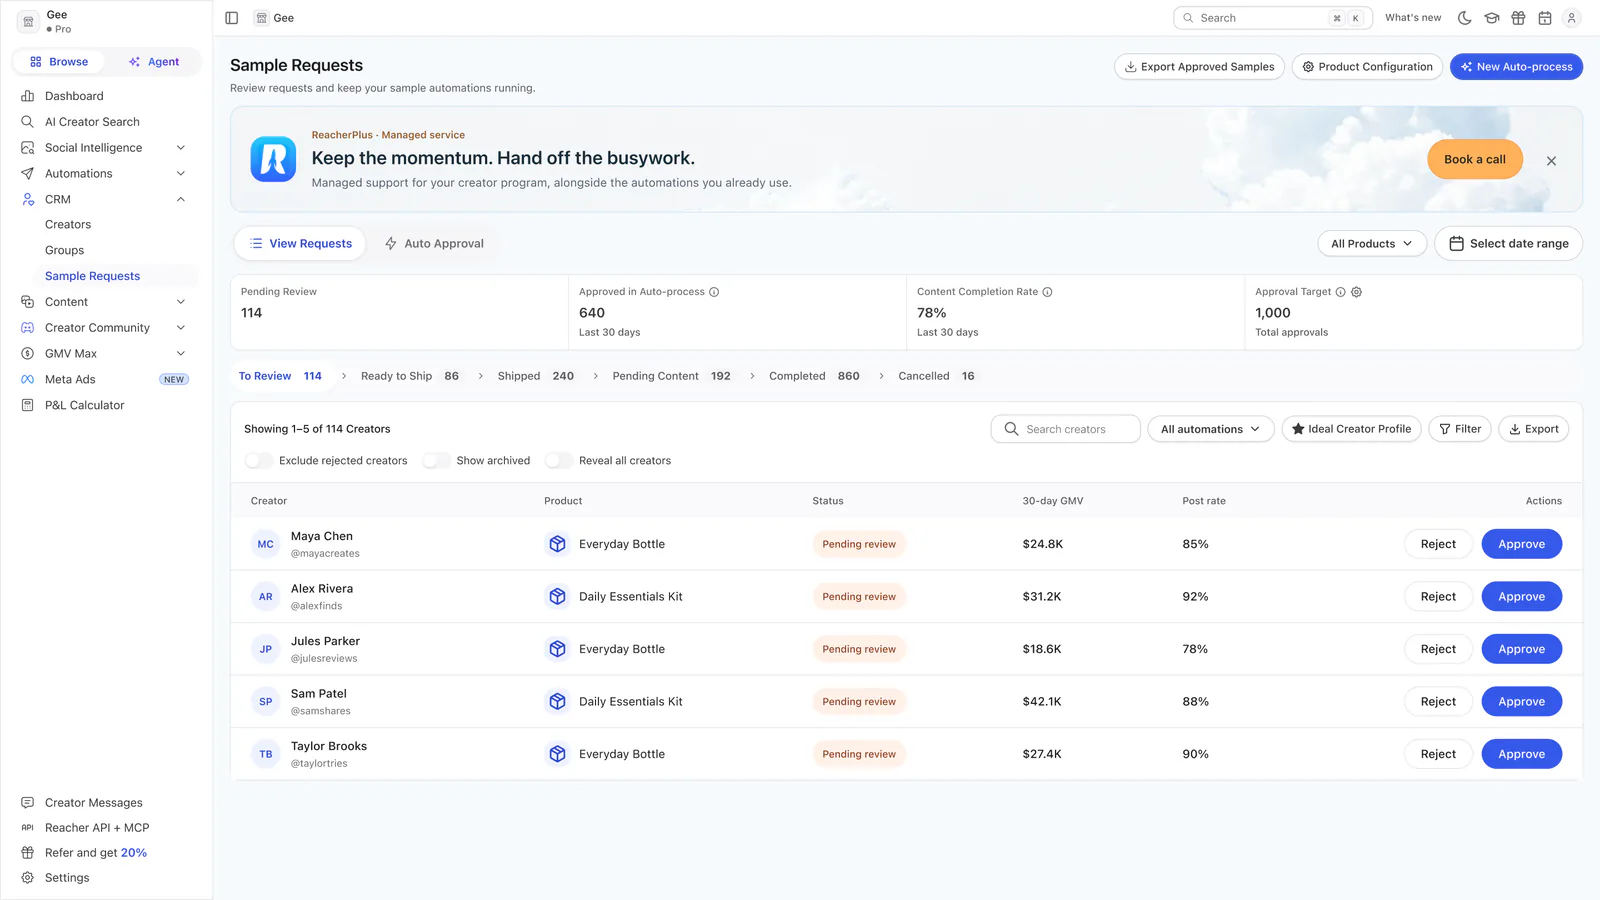1600x900 pixels.
Task: Switch to the Agent tab
Action: (154, 62)
